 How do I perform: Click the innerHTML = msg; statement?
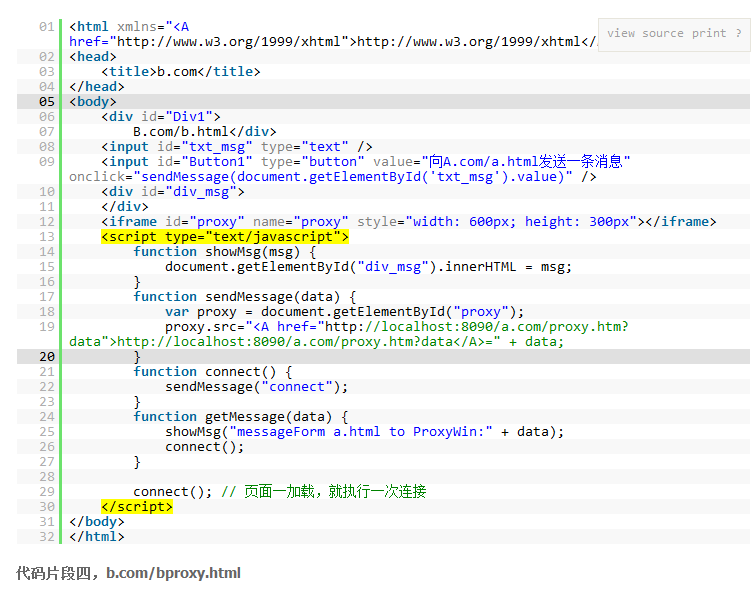[368, 267]
